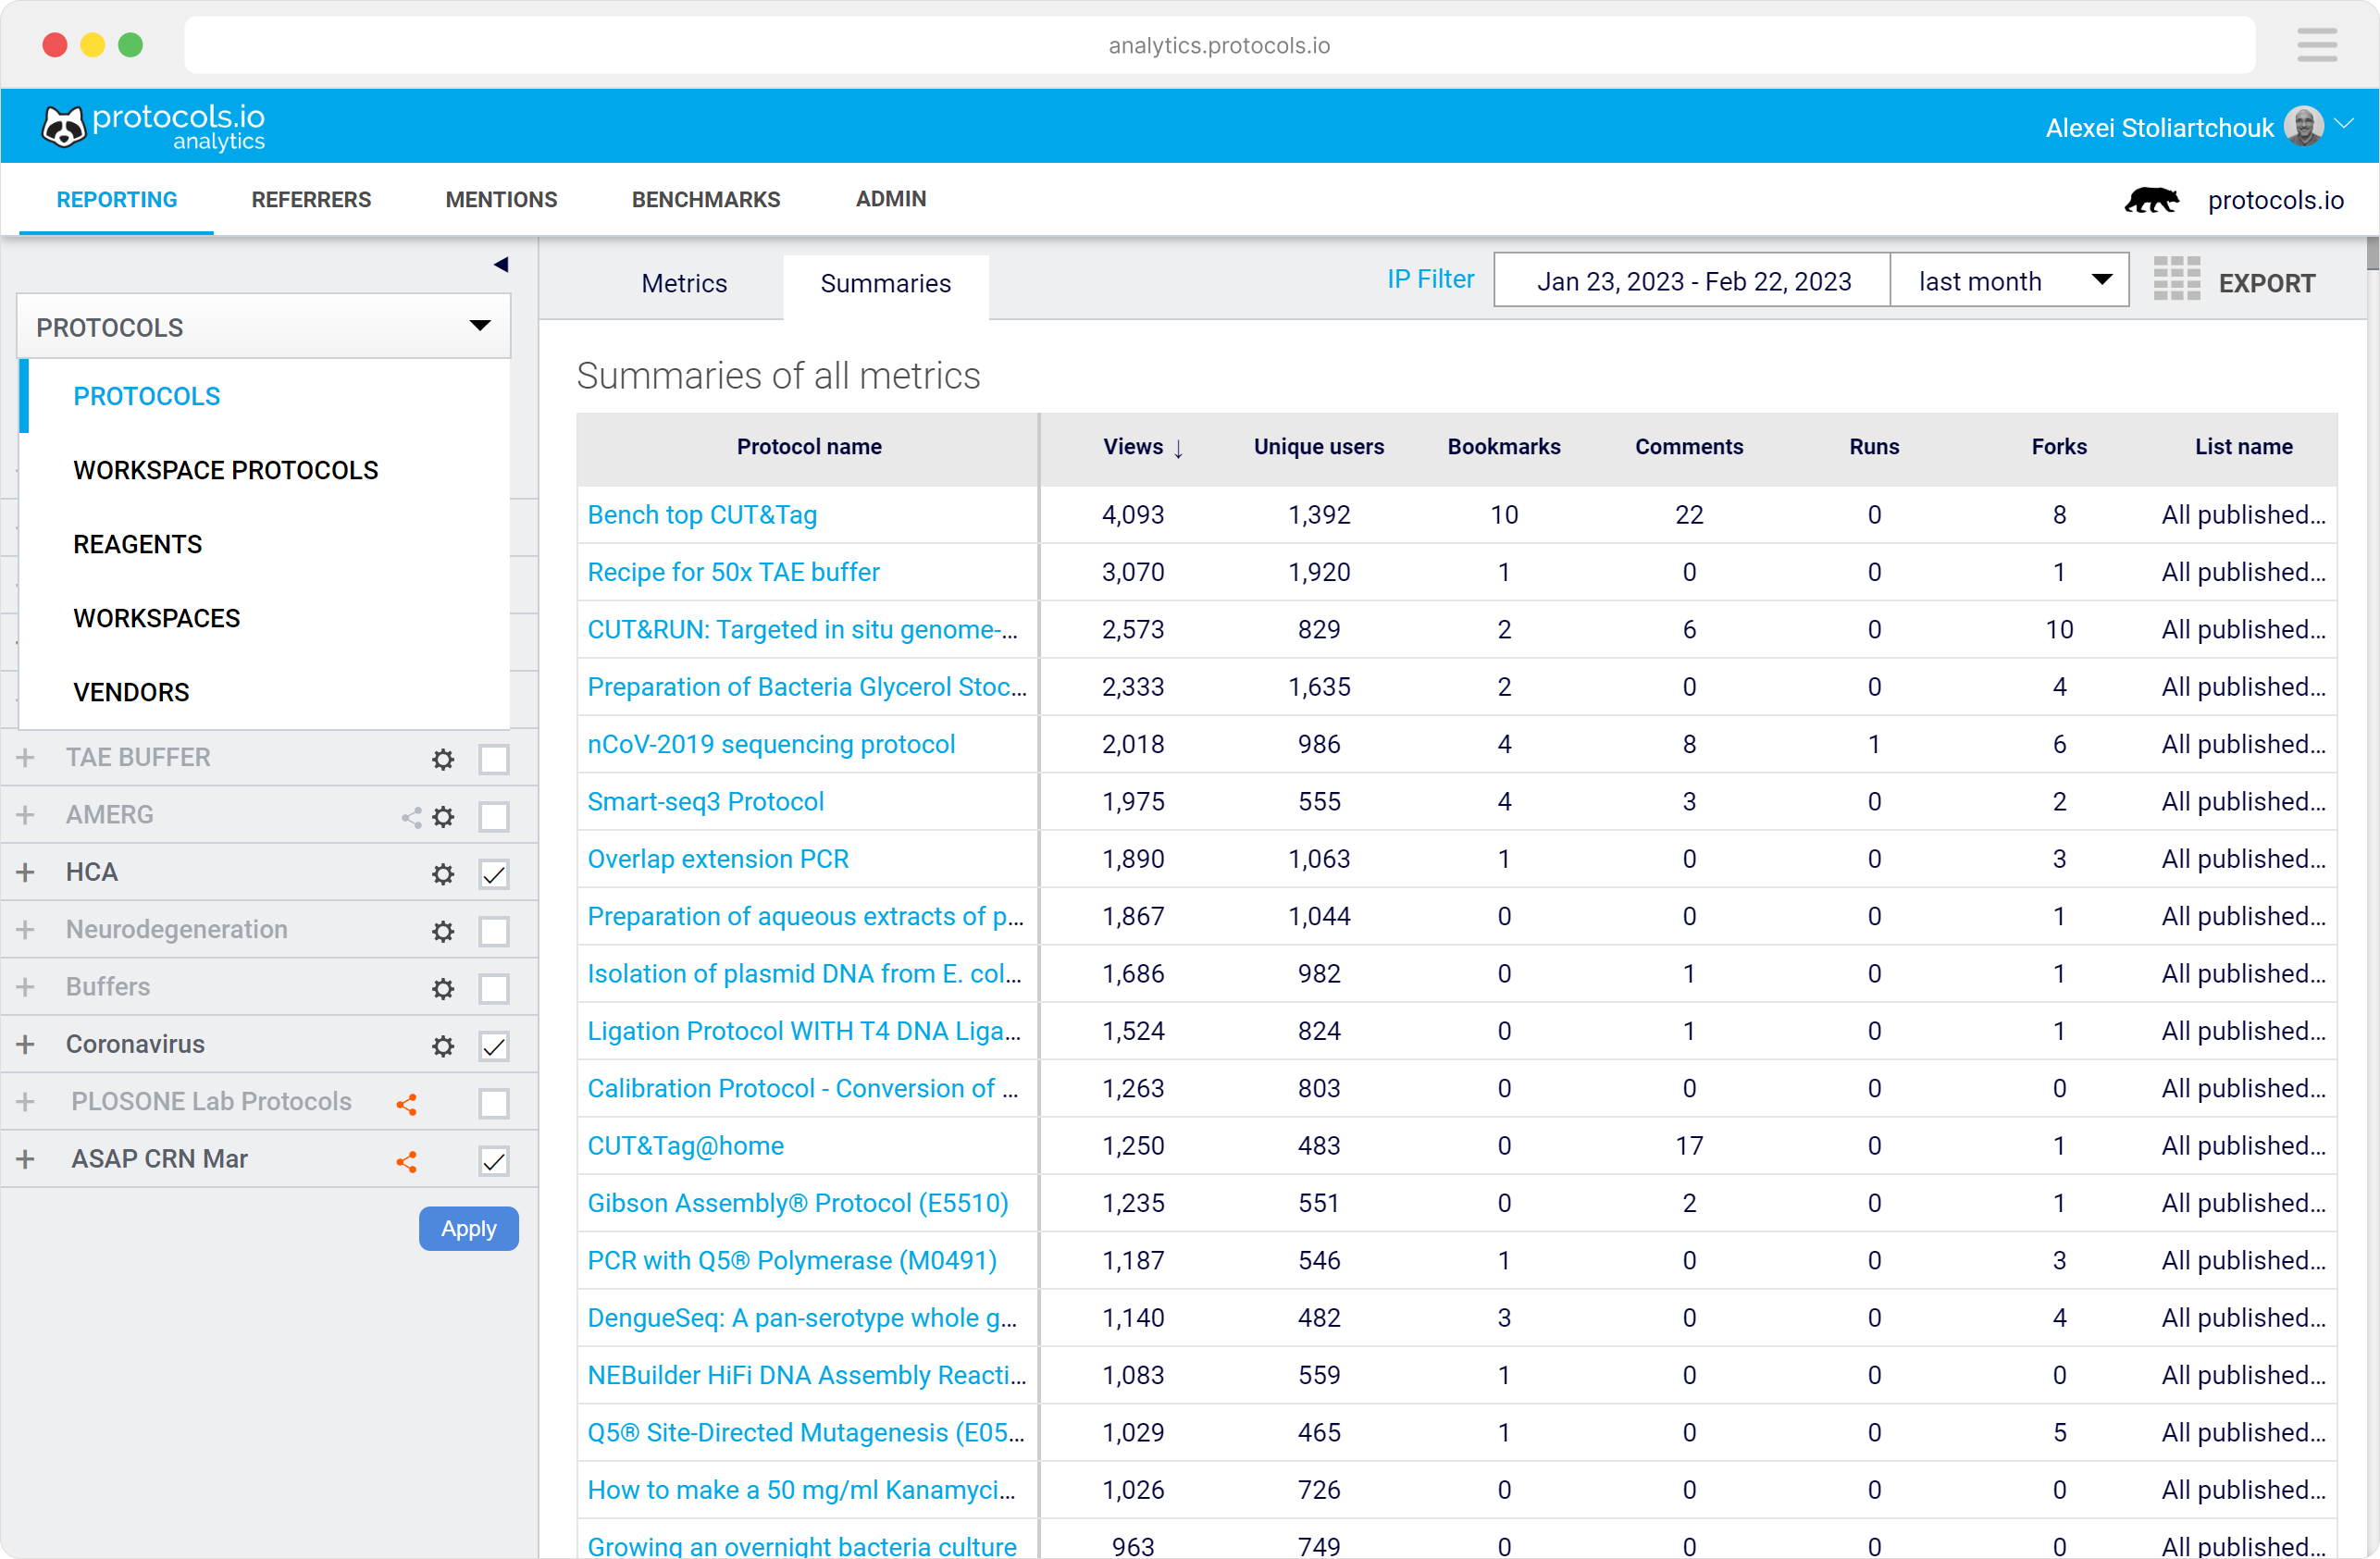Click the black bear workspace icon

pos(2151,200)
